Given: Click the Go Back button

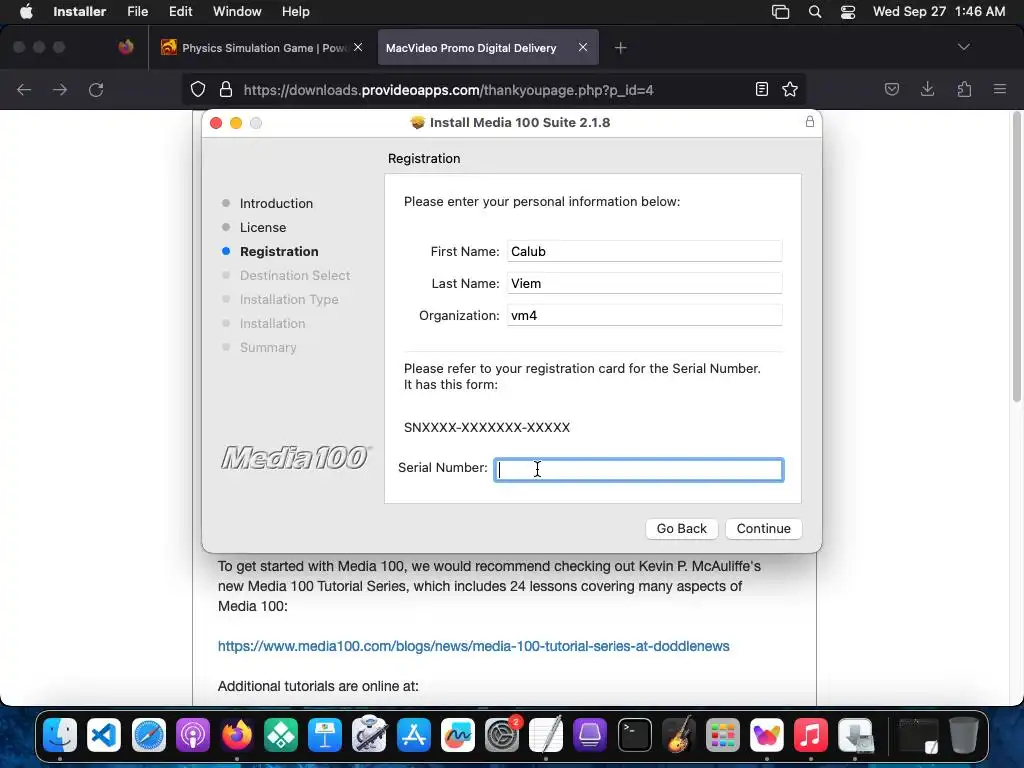Looking at the screenshot, I should tap(681, 528).
